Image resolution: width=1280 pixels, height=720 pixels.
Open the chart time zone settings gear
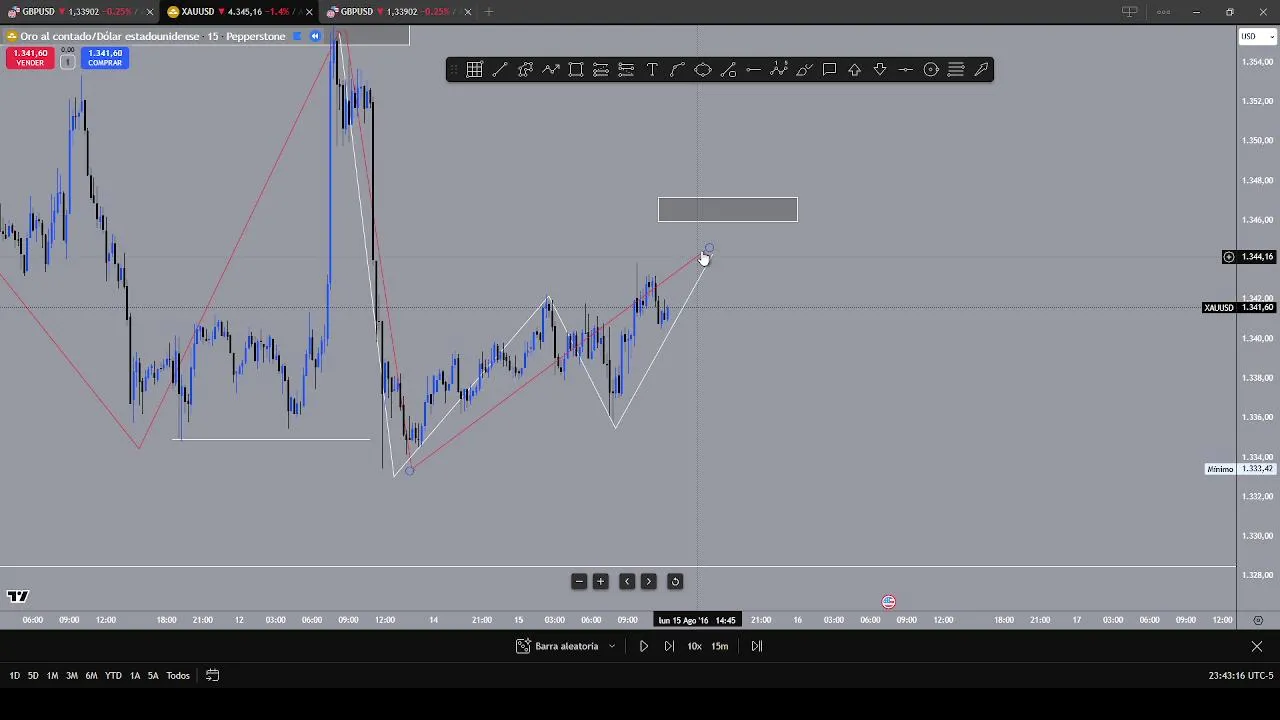[x=1258, y=620]
